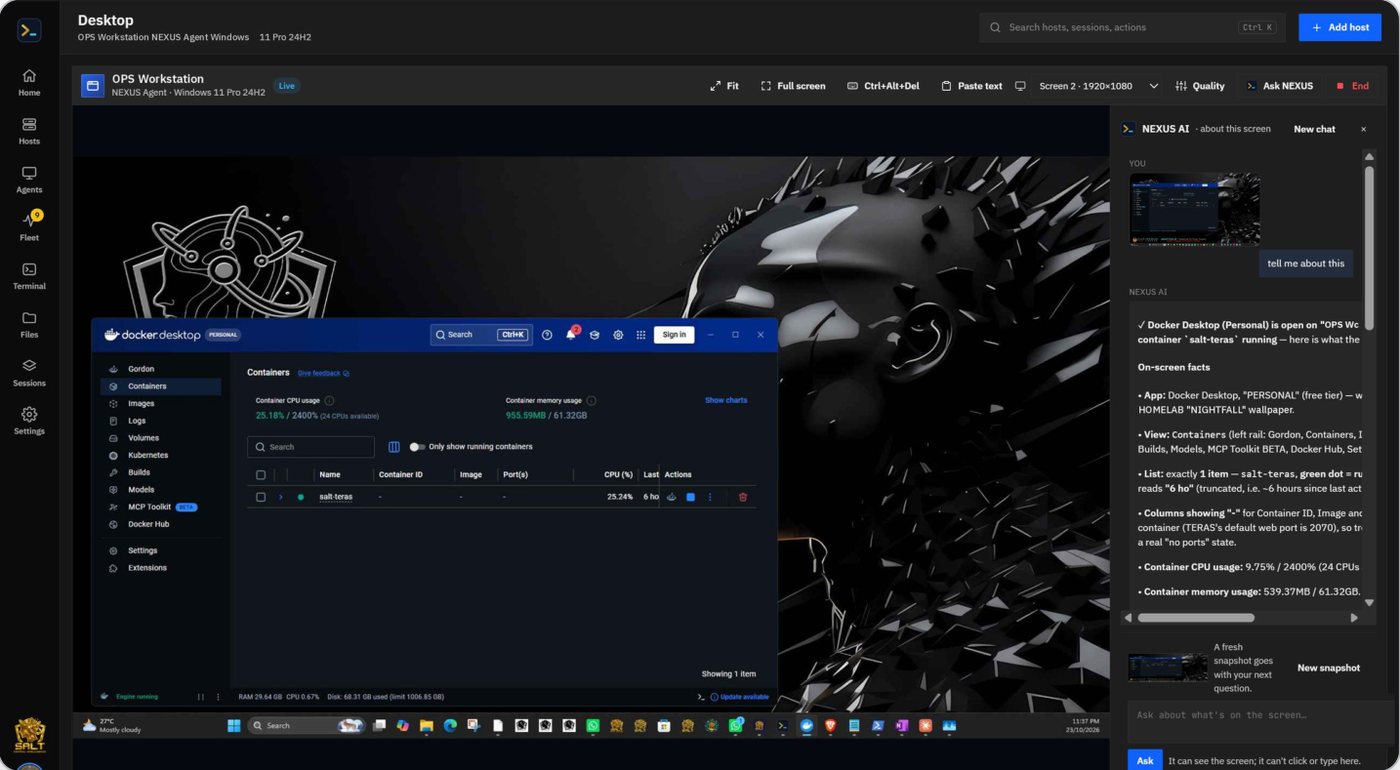
Task: Click the Search hosts, sessions, actions box
Action: coord(1132,27)
